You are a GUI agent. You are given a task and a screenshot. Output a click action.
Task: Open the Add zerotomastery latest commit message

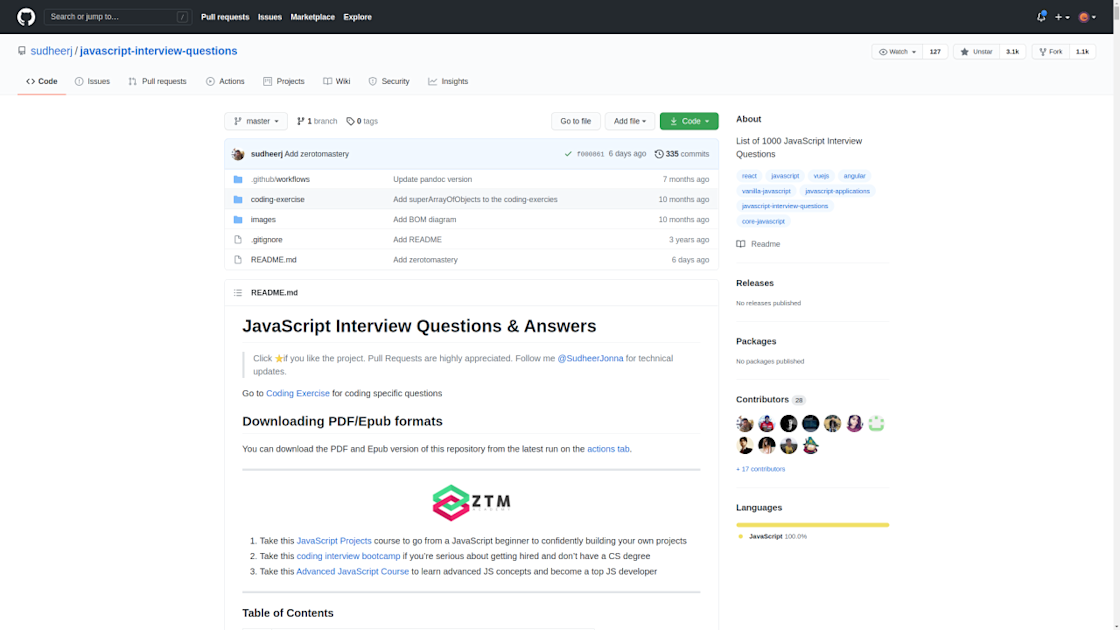[316, 154]
